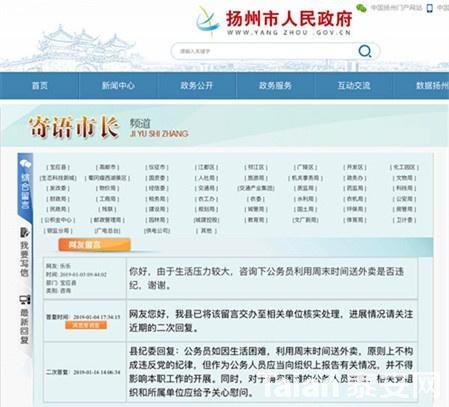Screen dimensions: 449x407
Task: Click the 供电公司 link
Action: 157,231
